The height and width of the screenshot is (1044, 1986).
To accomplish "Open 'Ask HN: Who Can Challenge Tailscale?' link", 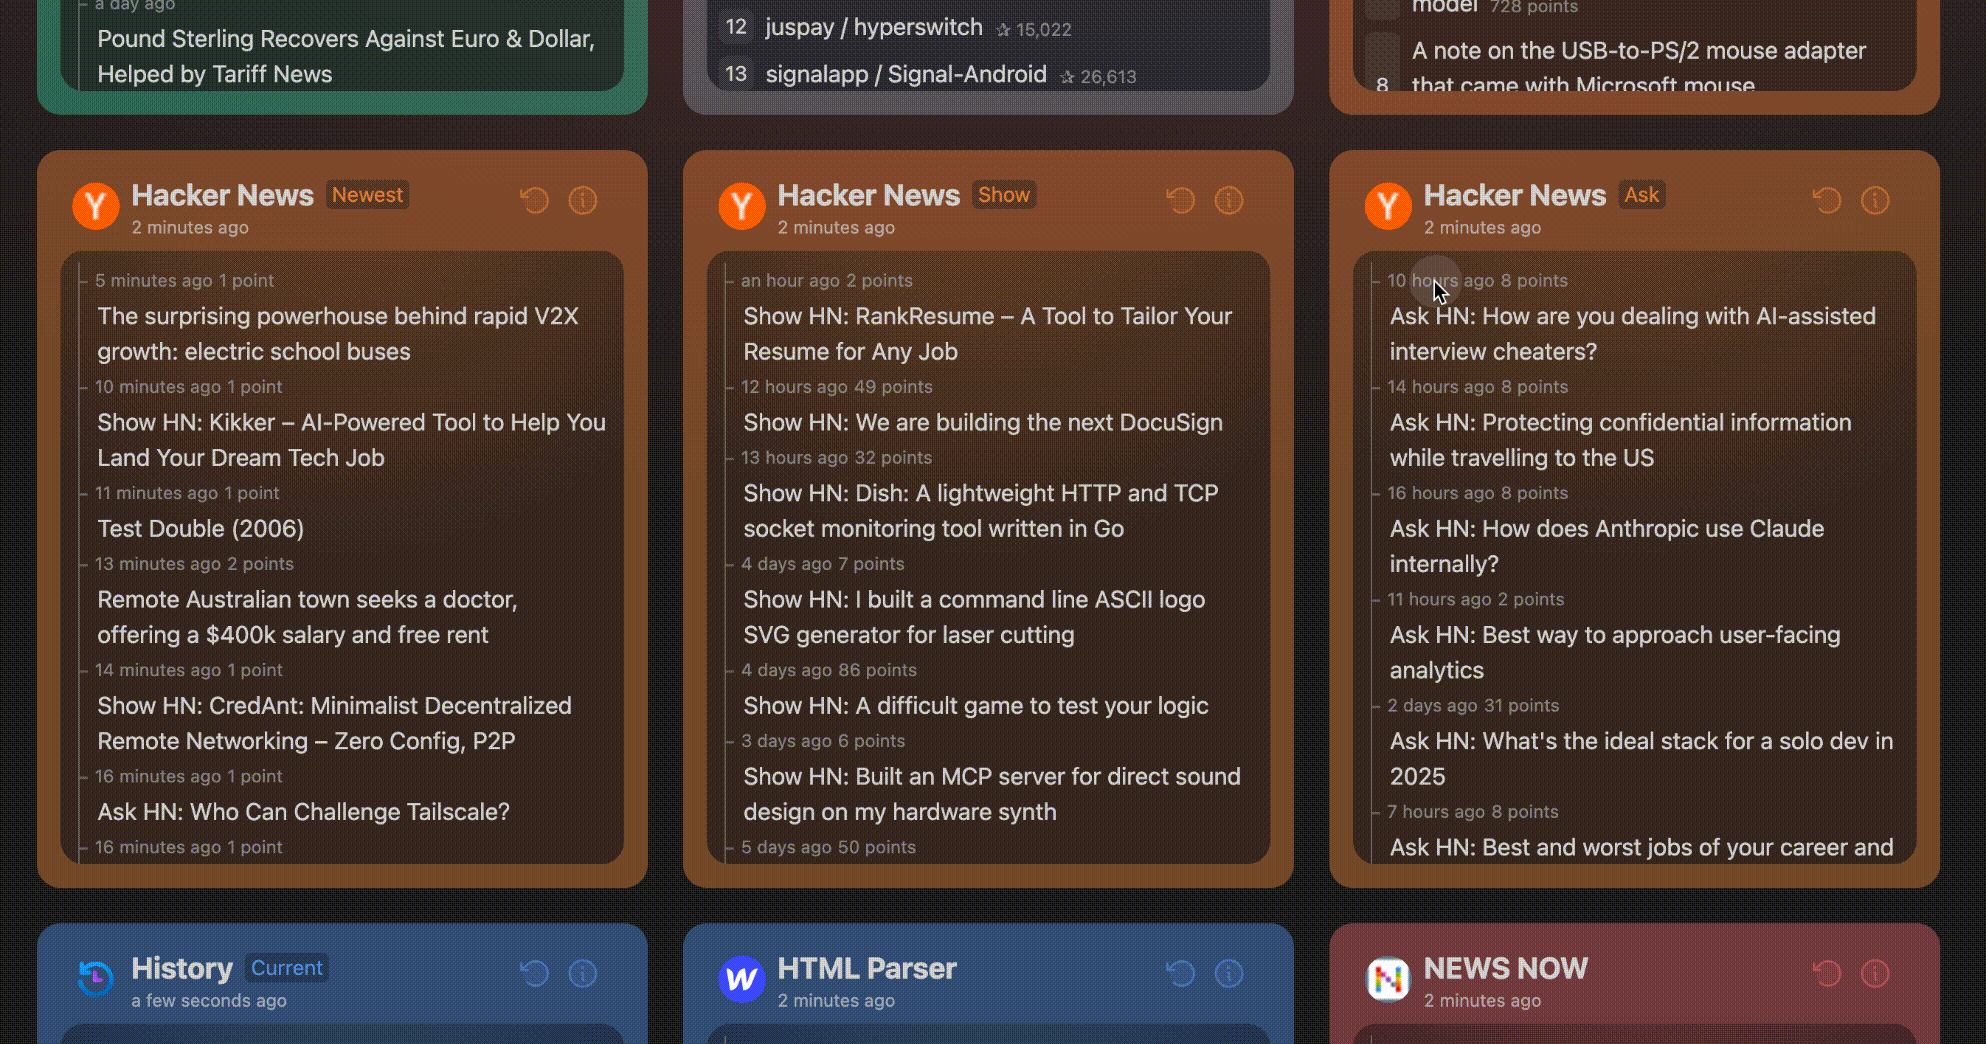I will pyautogui.click(x=303, y=812).
